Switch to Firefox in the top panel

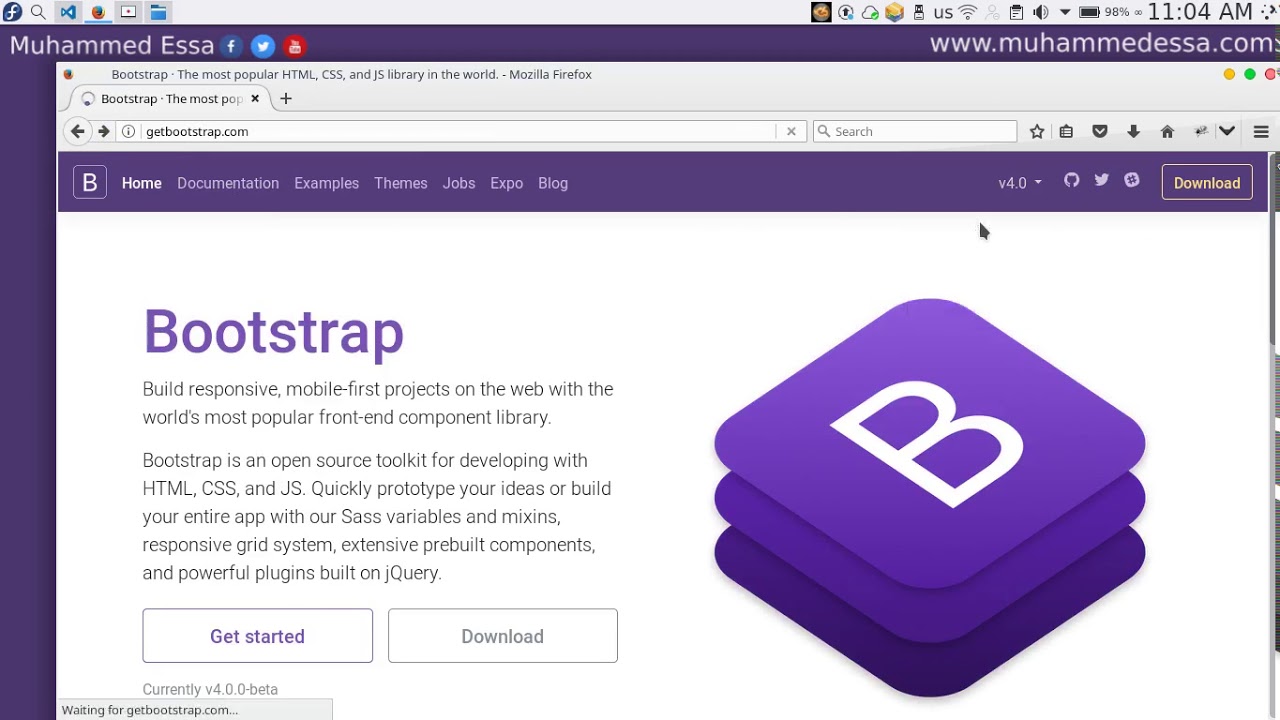pos(98,12)
